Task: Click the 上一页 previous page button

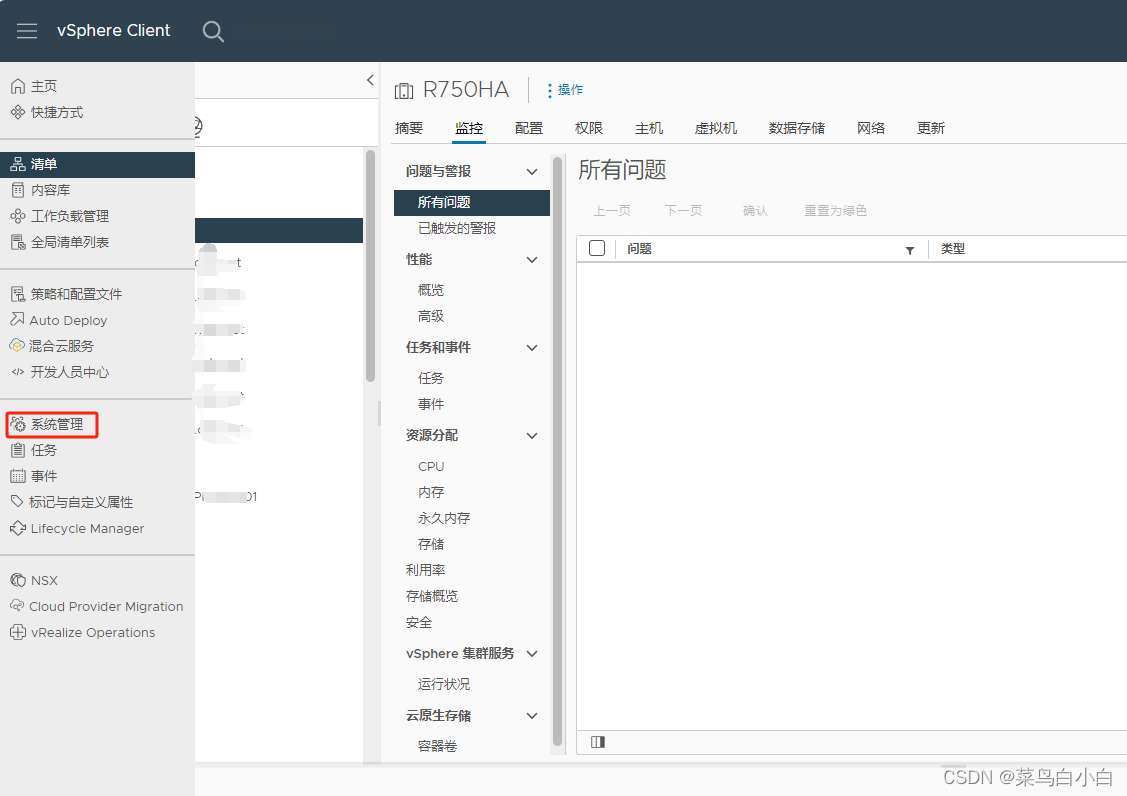Action: 612,211
